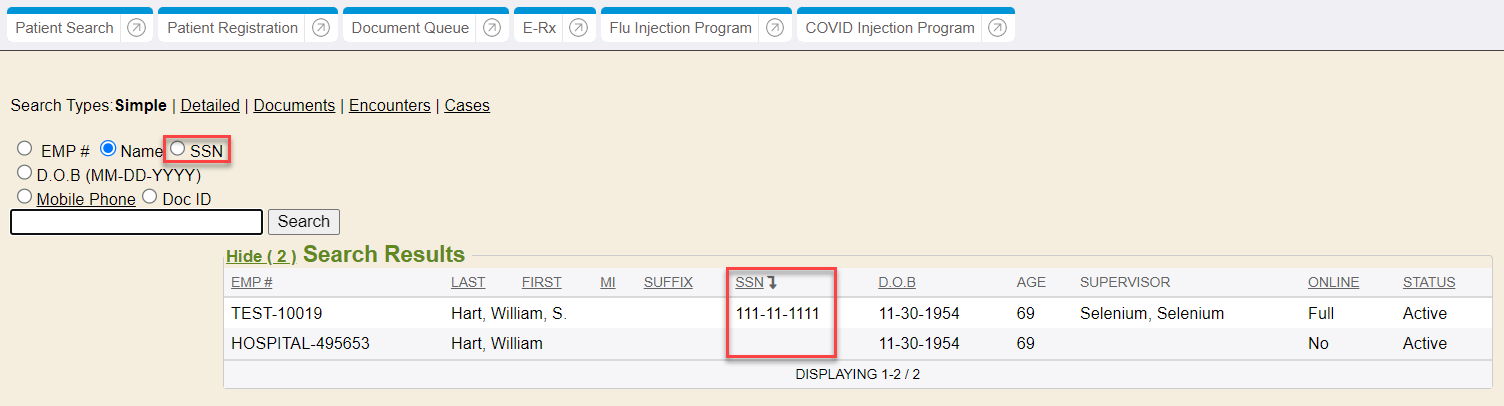Open COVID Injection Program pop-out icon
1504x406 pixels.
tap(997, 28)
